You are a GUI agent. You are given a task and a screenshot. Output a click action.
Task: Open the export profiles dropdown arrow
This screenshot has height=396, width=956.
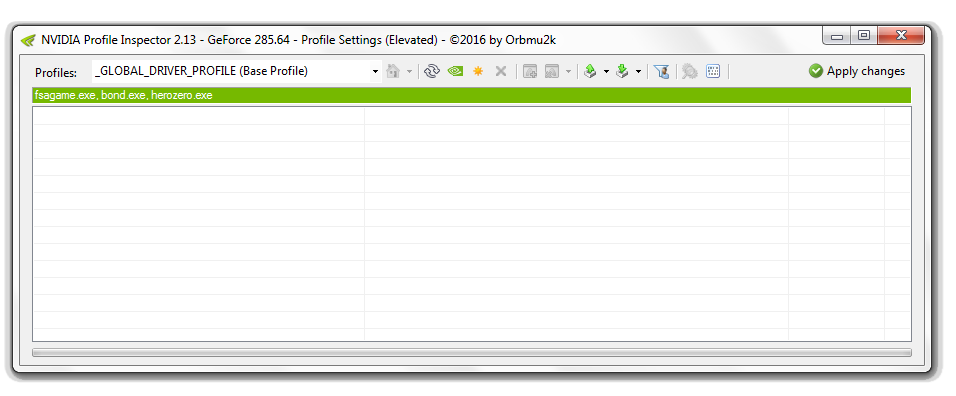[606, 72]
